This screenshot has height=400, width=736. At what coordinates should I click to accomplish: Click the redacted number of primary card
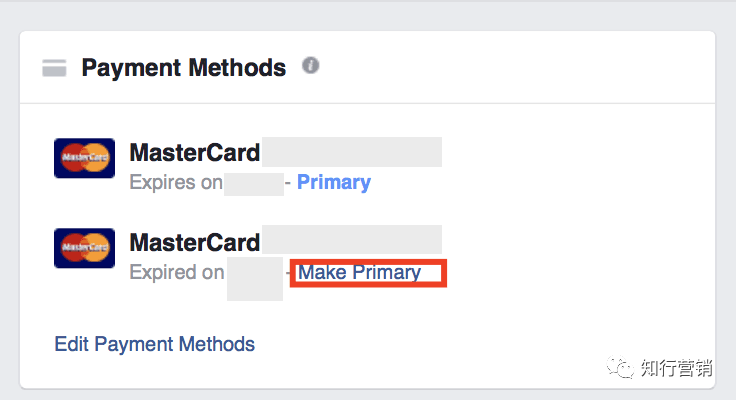[352, 152]
